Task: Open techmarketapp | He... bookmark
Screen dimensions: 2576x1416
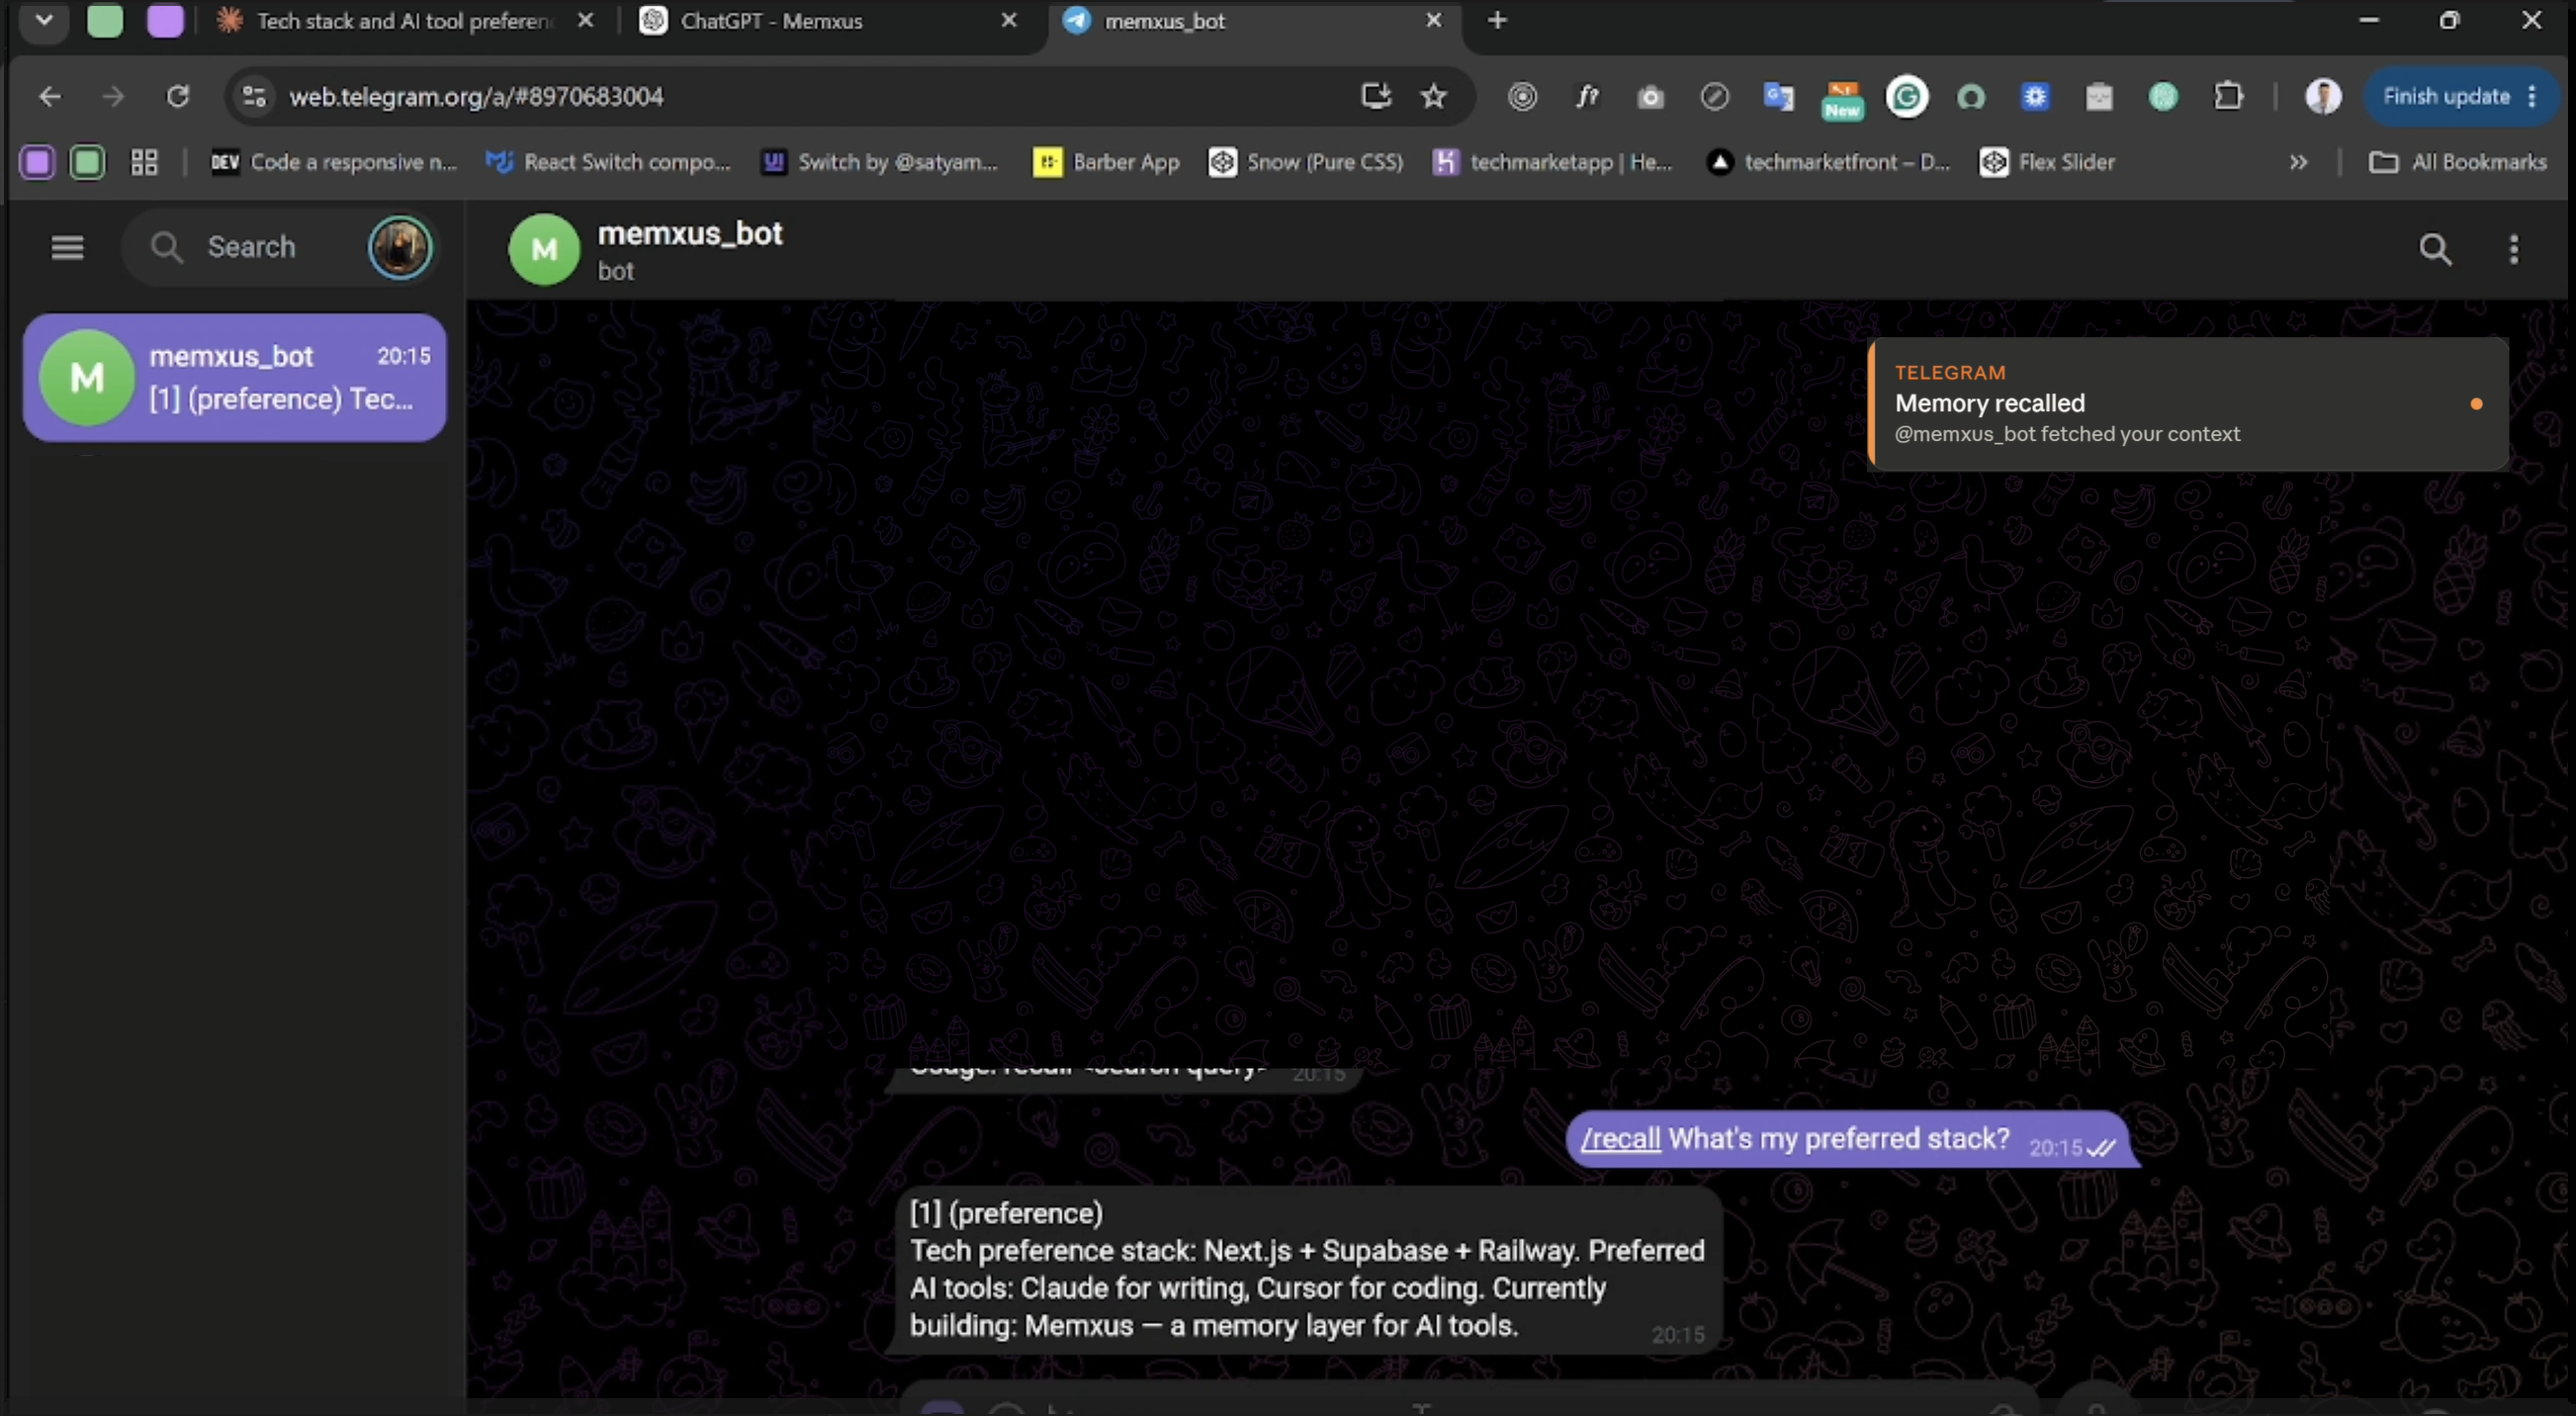Action: click(x=1553, y=162)
